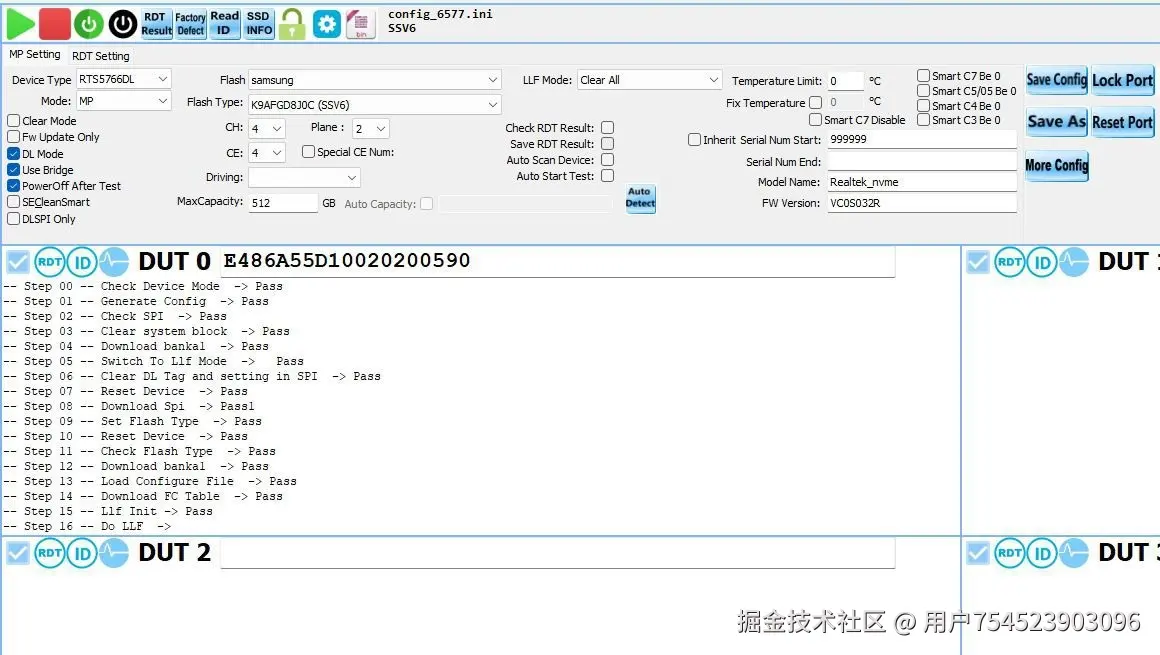Open the CE dropdown

click(266, 153)
